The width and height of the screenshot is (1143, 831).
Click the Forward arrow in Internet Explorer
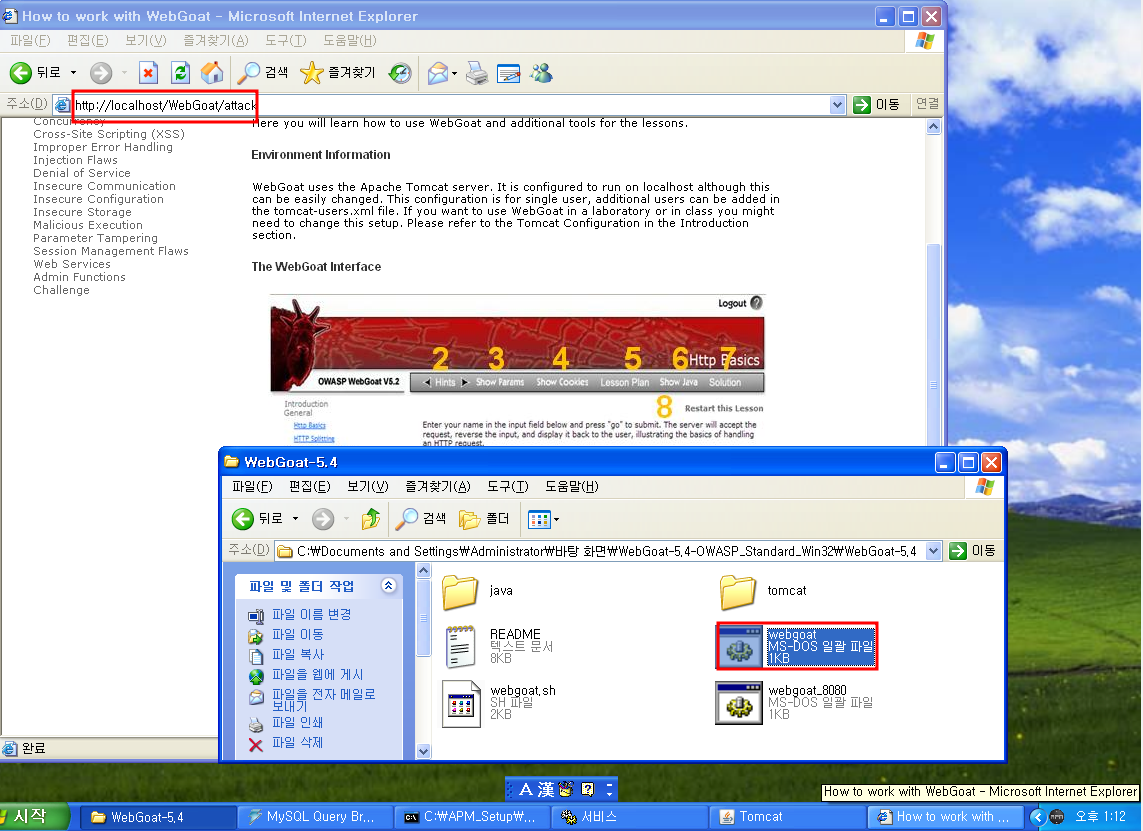point(101,72)
